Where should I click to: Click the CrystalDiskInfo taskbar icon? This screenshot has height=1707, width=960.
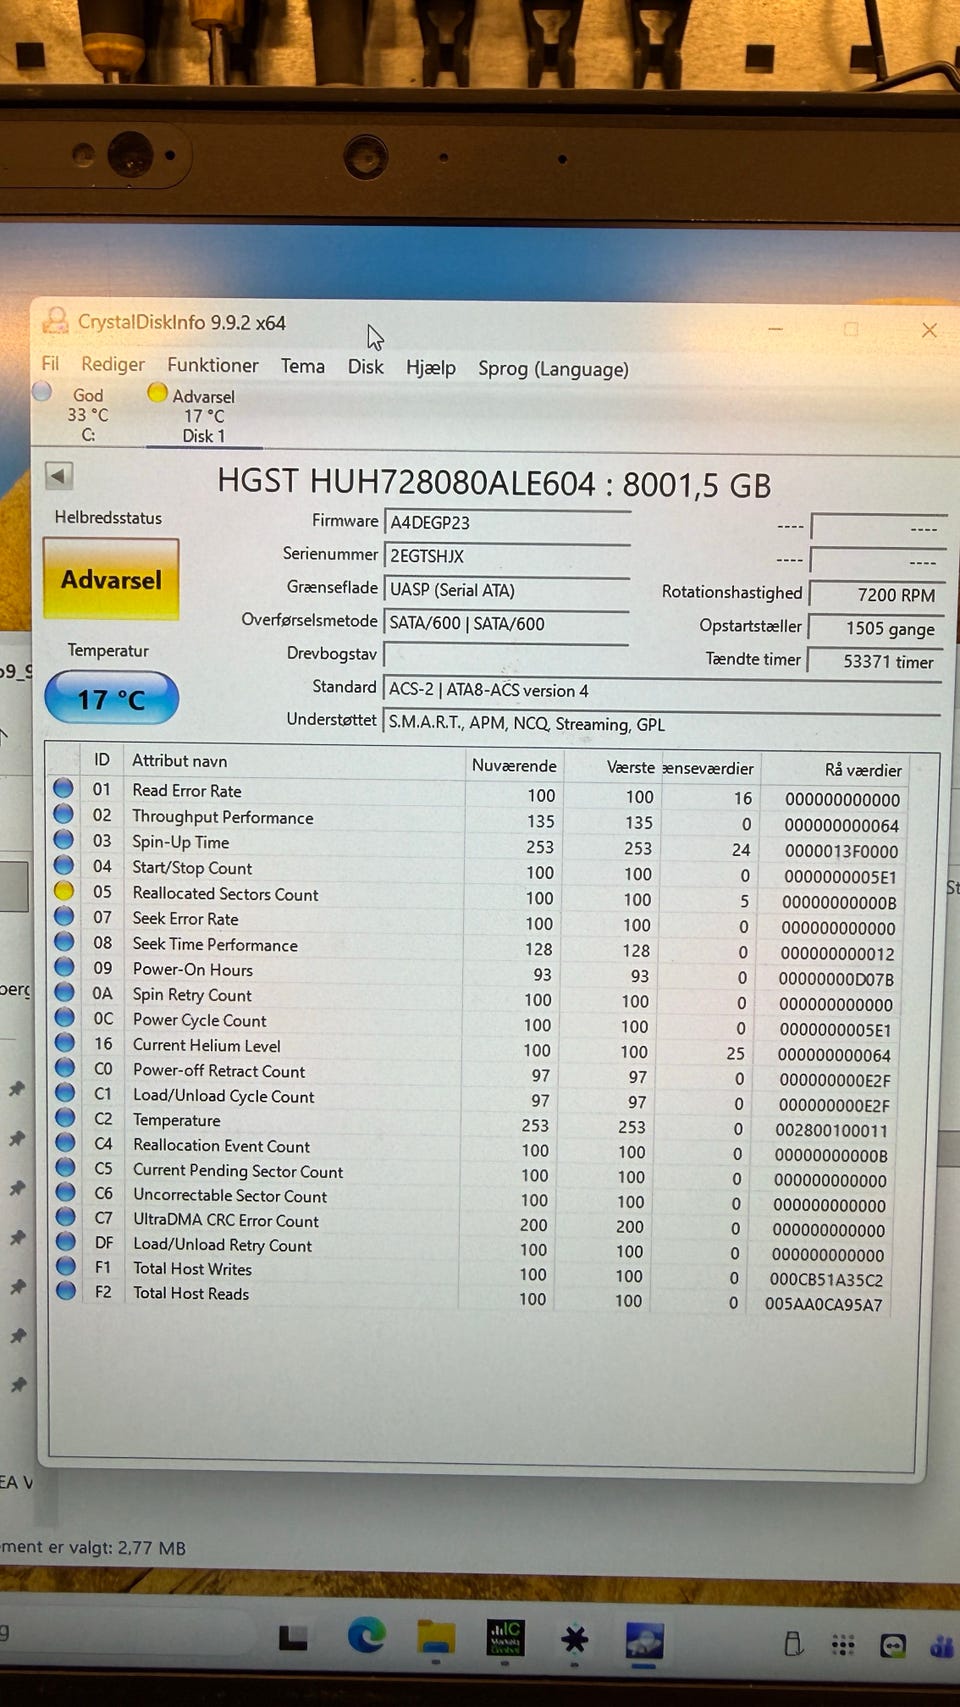click(644, 1641)
